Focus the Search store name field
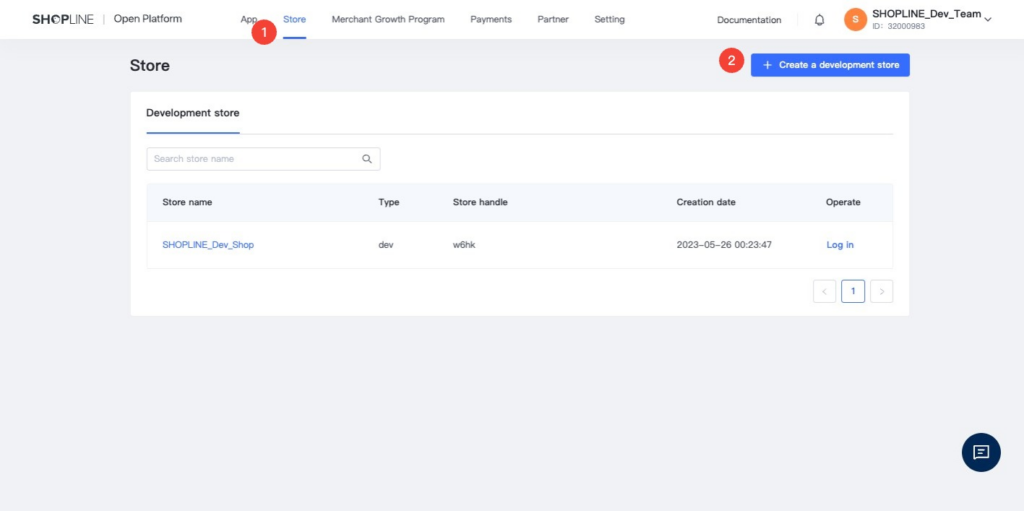Image resolution: width=1024 pixels, height=511 pixels. 263,159
